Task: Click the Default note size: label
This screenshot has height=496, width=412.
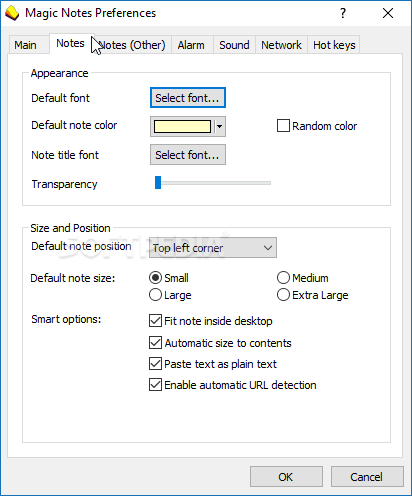Action: pos(73,278)
